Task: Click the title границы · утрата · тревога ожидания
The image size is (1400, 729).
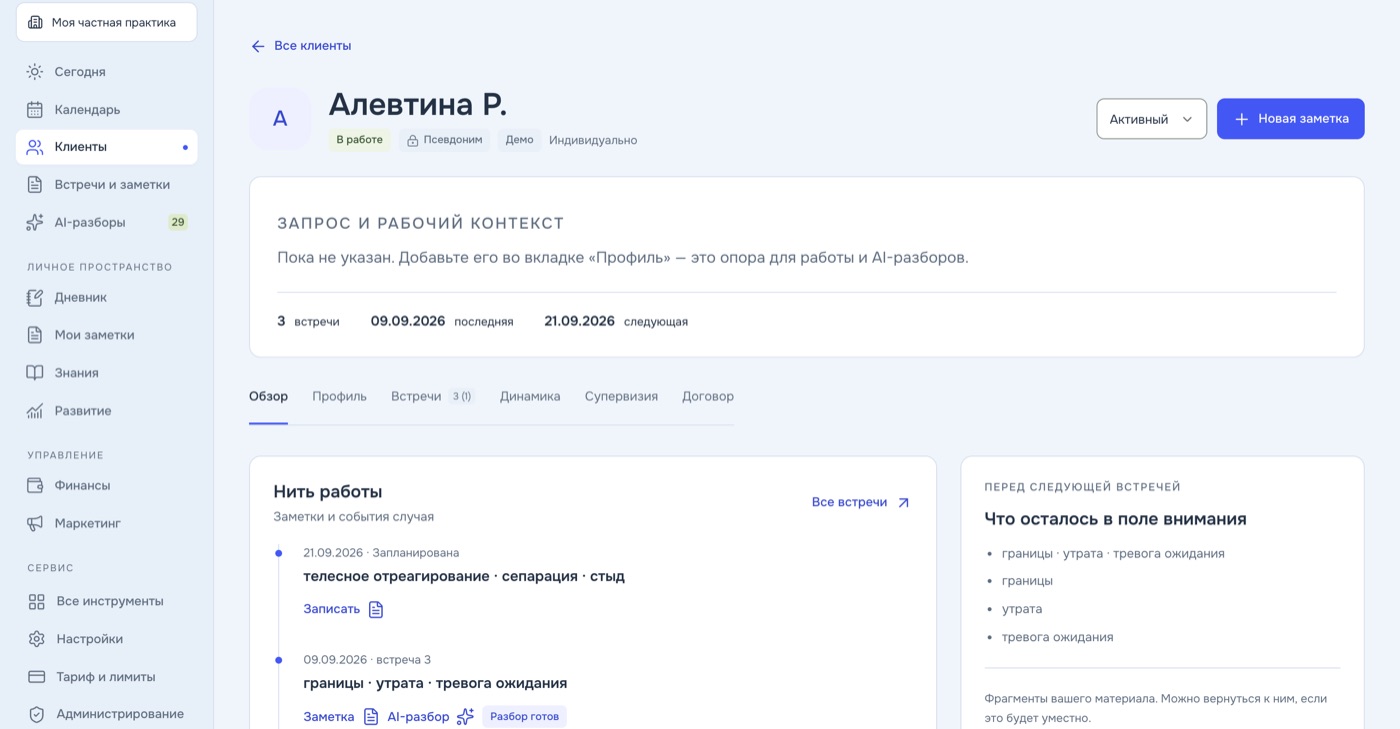Action: pos(435,684)
